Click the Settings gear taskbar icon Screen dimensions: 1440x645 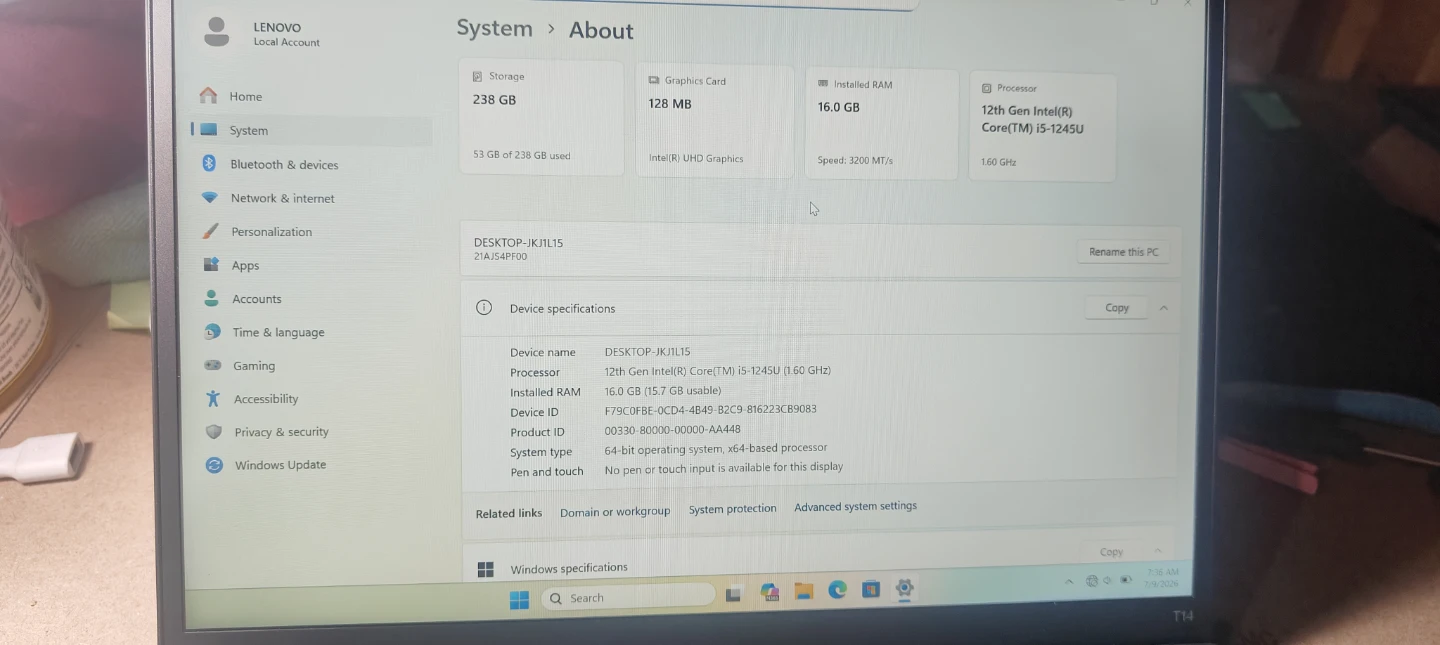coord(904,589)
